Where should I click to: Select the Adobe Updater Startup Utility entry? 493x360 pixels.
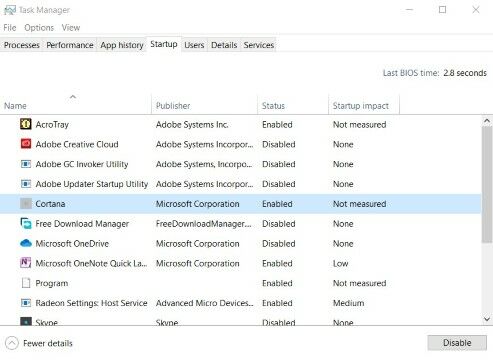92,184
